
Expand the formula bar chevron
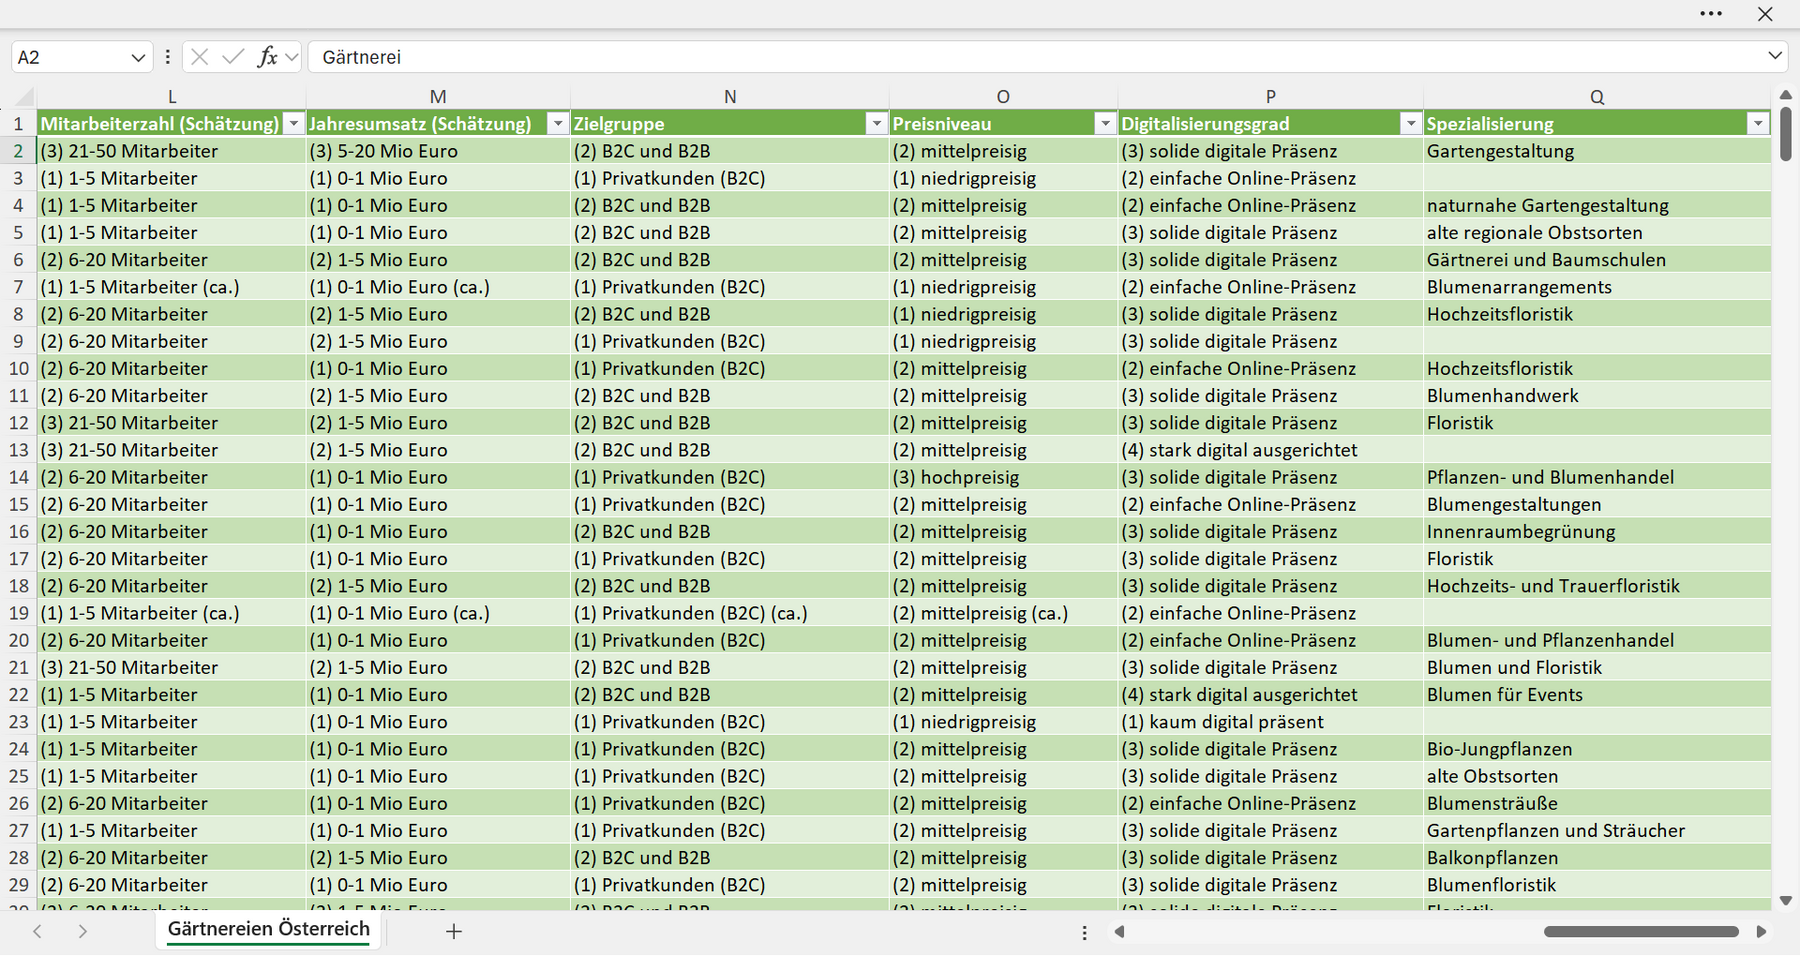(1775, 56)
